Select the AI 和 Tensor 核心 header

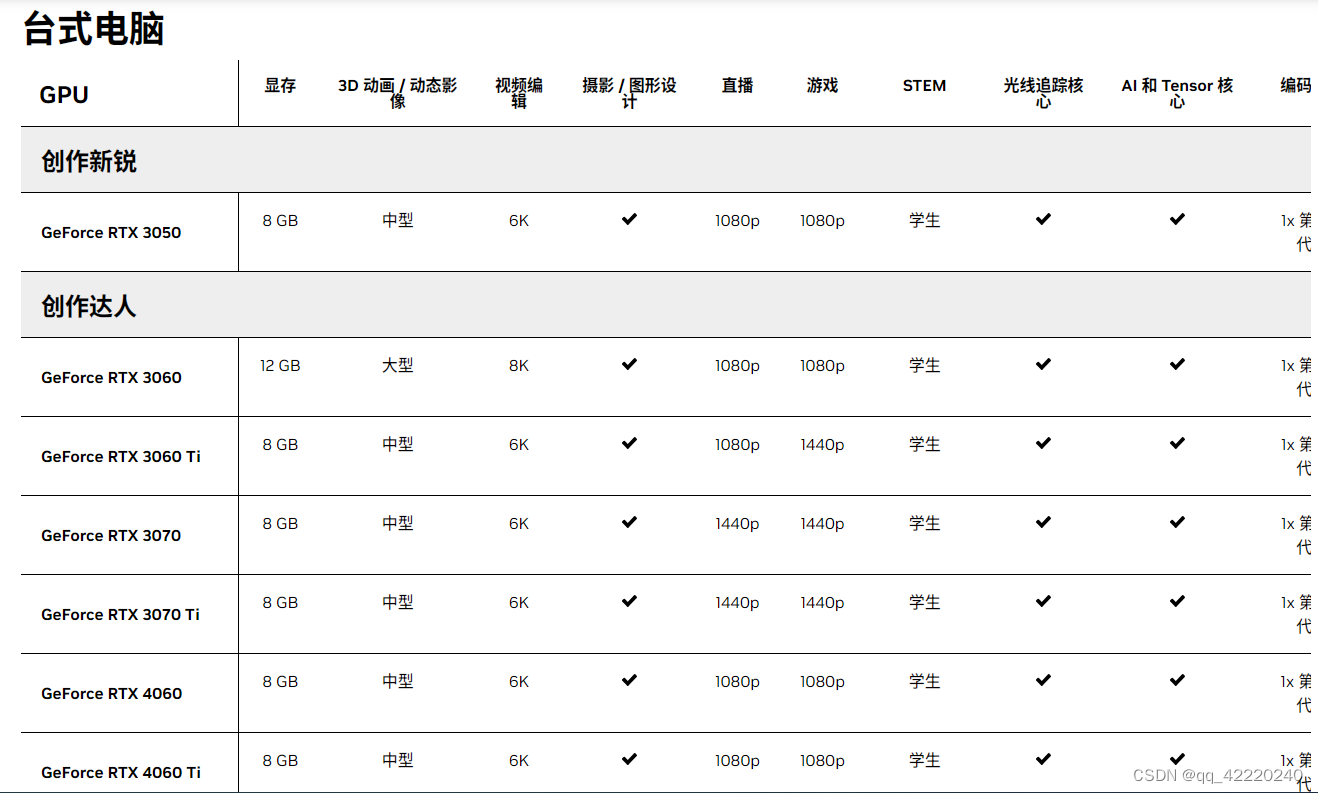1177,93
